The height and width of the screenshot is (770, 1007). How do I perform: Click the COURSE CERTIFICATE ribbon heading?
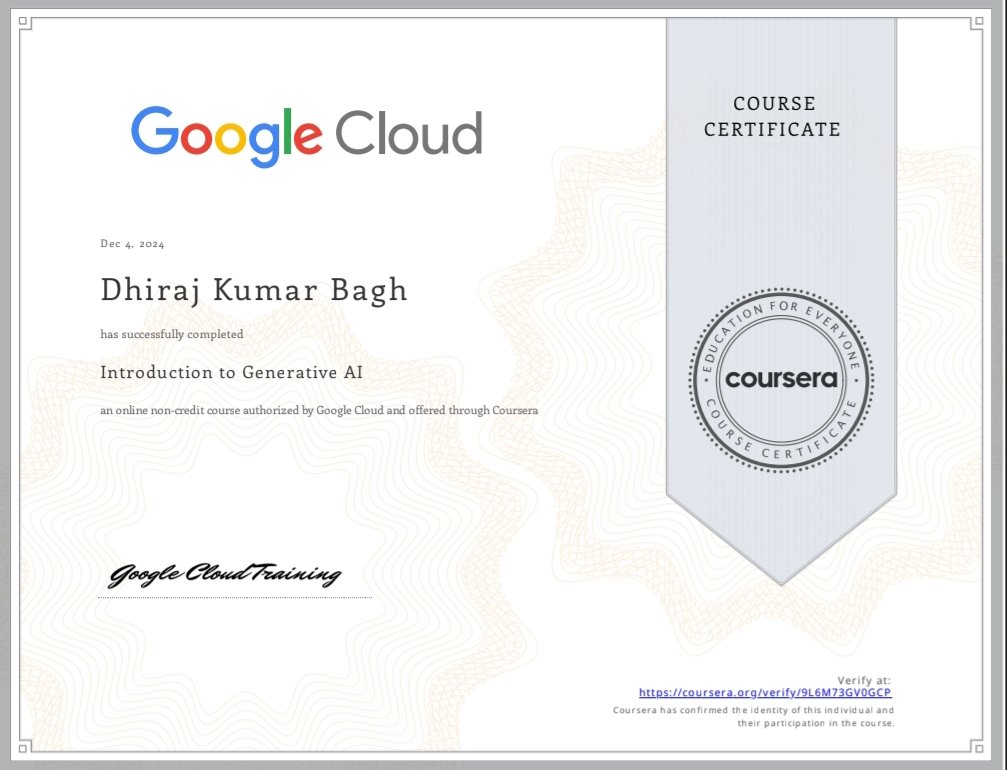tap(772, 116)
